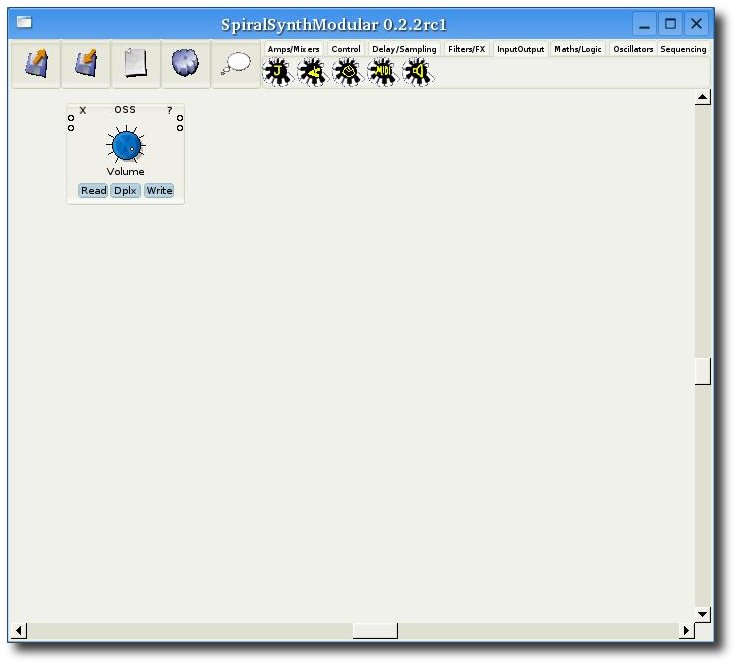Close the OSS module with its X
Image resolution: width=738 pixels, height=666 pixels.
pyautogui.click(x=83, y=110)
